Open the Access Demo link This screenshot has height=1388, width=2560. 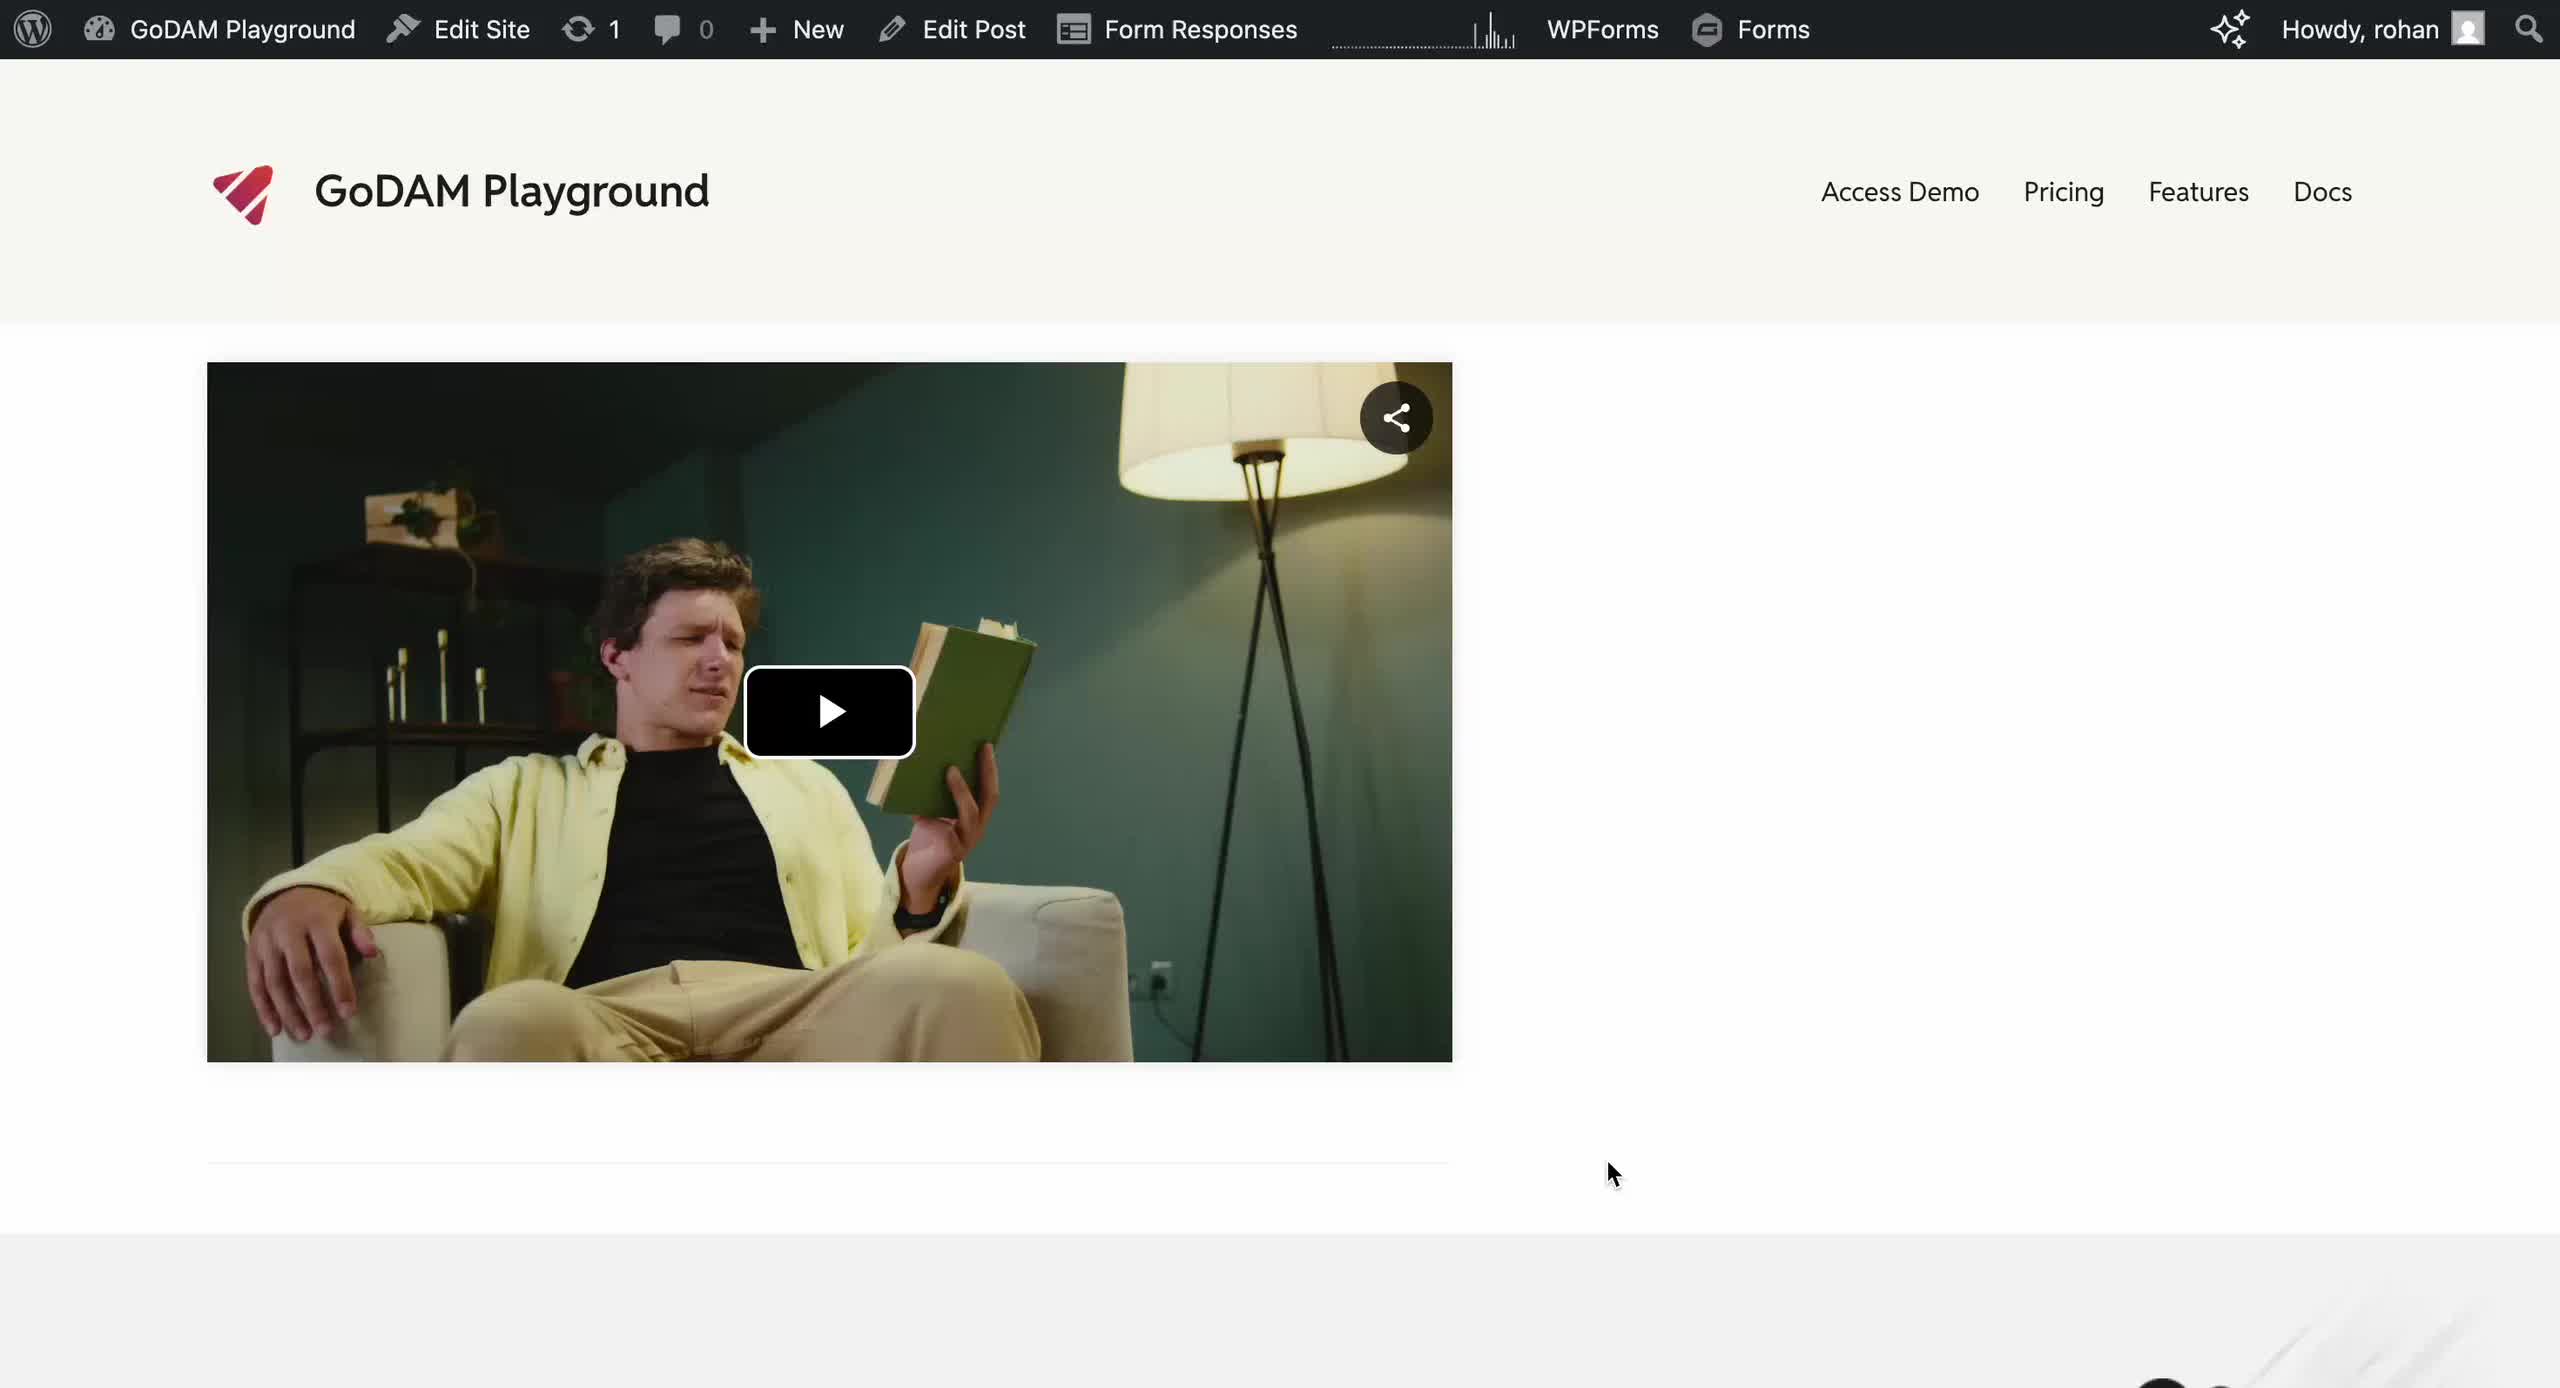point(1898,192)
